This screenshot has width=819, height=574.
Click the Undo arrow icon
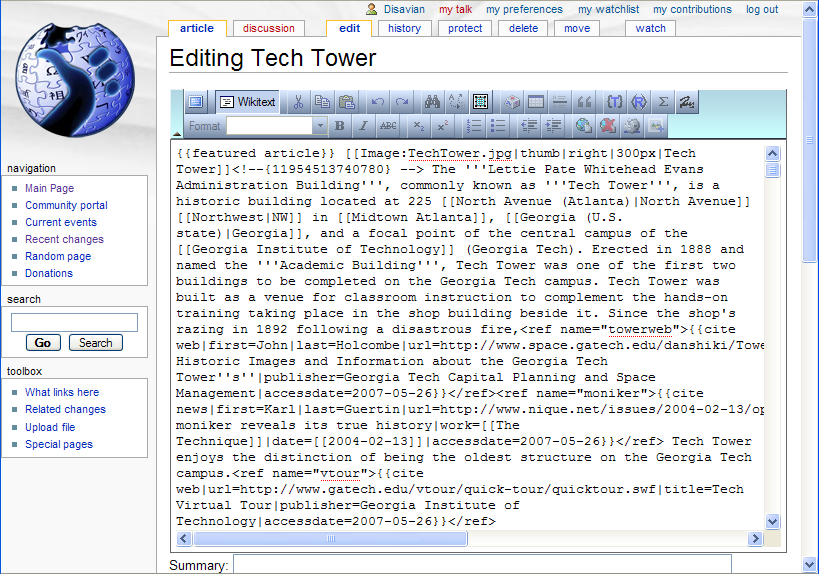pos(378,102)
